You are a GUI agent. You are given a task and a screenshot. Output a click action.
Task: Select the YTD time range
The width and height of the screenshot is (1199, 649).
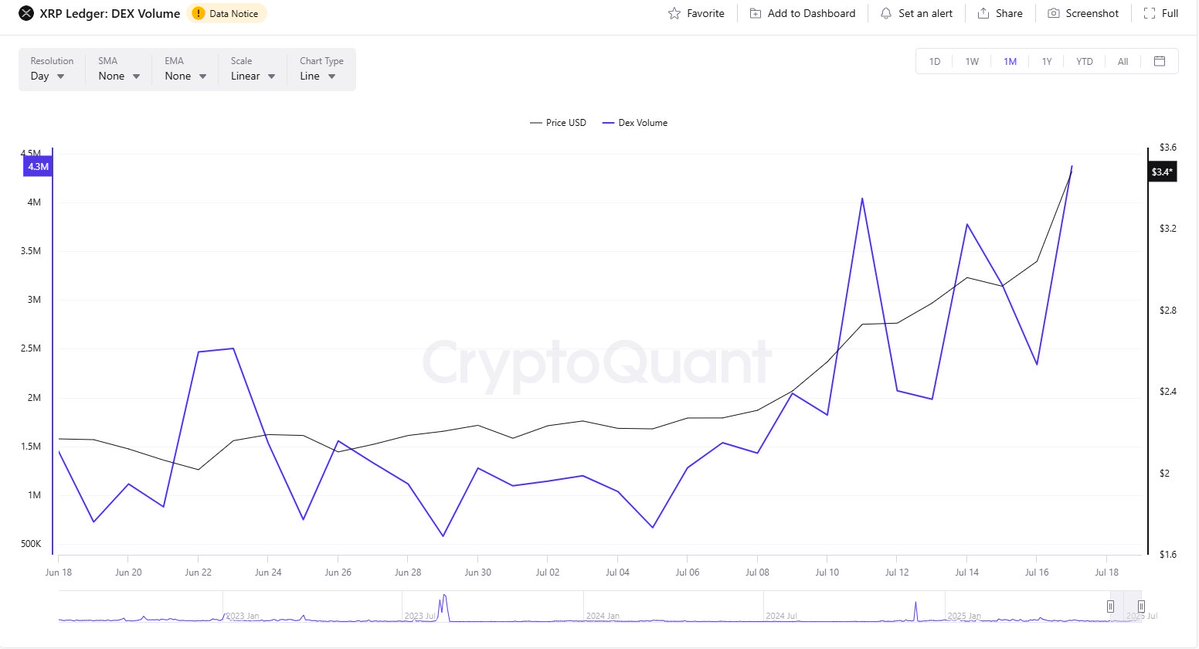pyautogui.click(x=1084, y=61)
